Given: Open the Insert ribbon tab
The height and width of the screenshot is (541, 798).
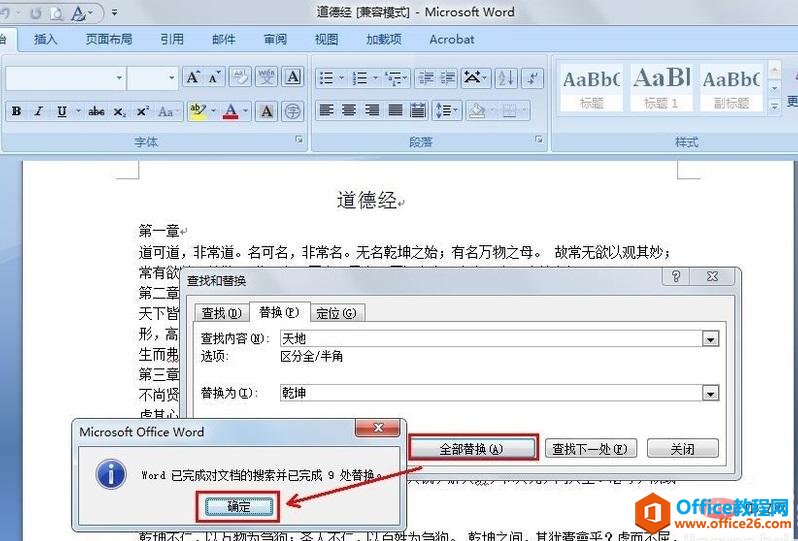Looking at the screenshot, I should [x=45, y=39].
